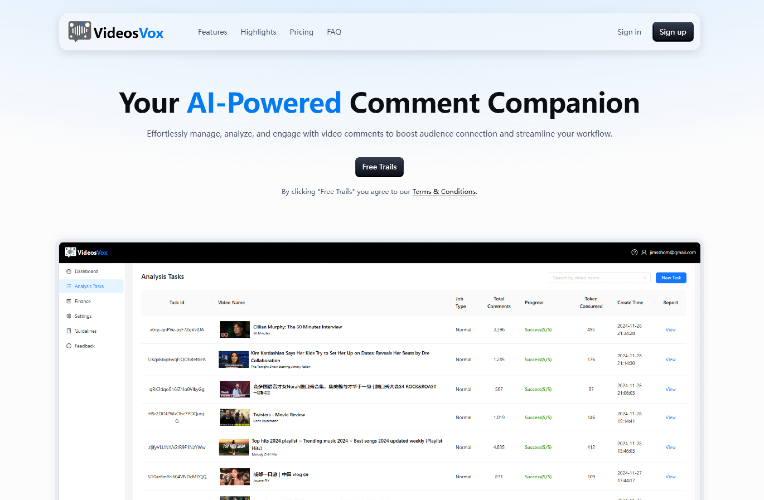Screen dimensions: 764x500
Task: Open the Features nav item
Action: pyautogui.click(x=212, y=32)
